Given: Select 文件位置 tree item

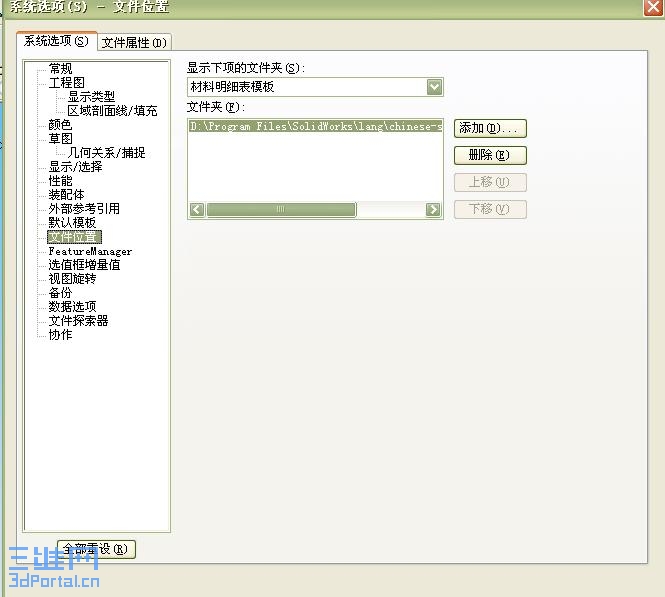Looking at the screenshot, I should click(x=74, y=237).
